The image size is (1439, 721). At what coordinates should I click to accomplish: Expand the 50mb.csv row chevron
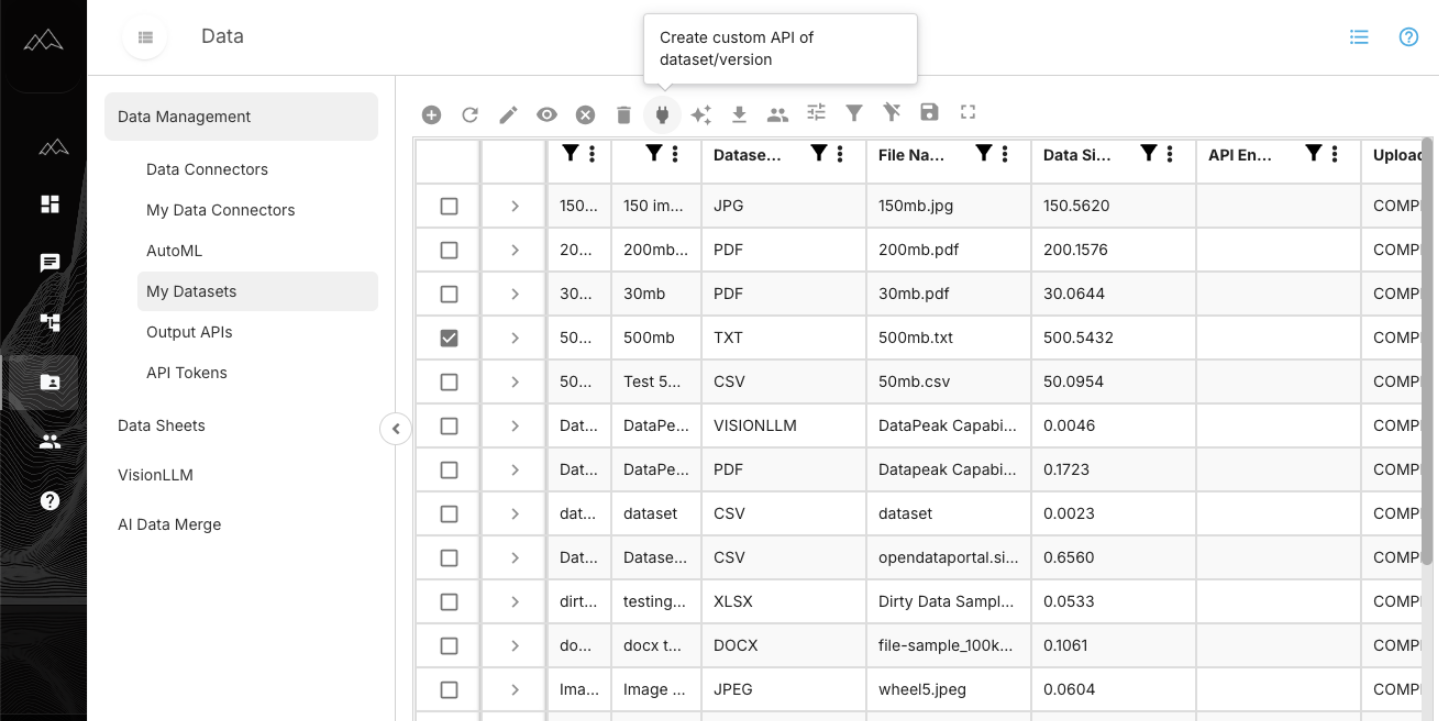click(x=515, y=381)
